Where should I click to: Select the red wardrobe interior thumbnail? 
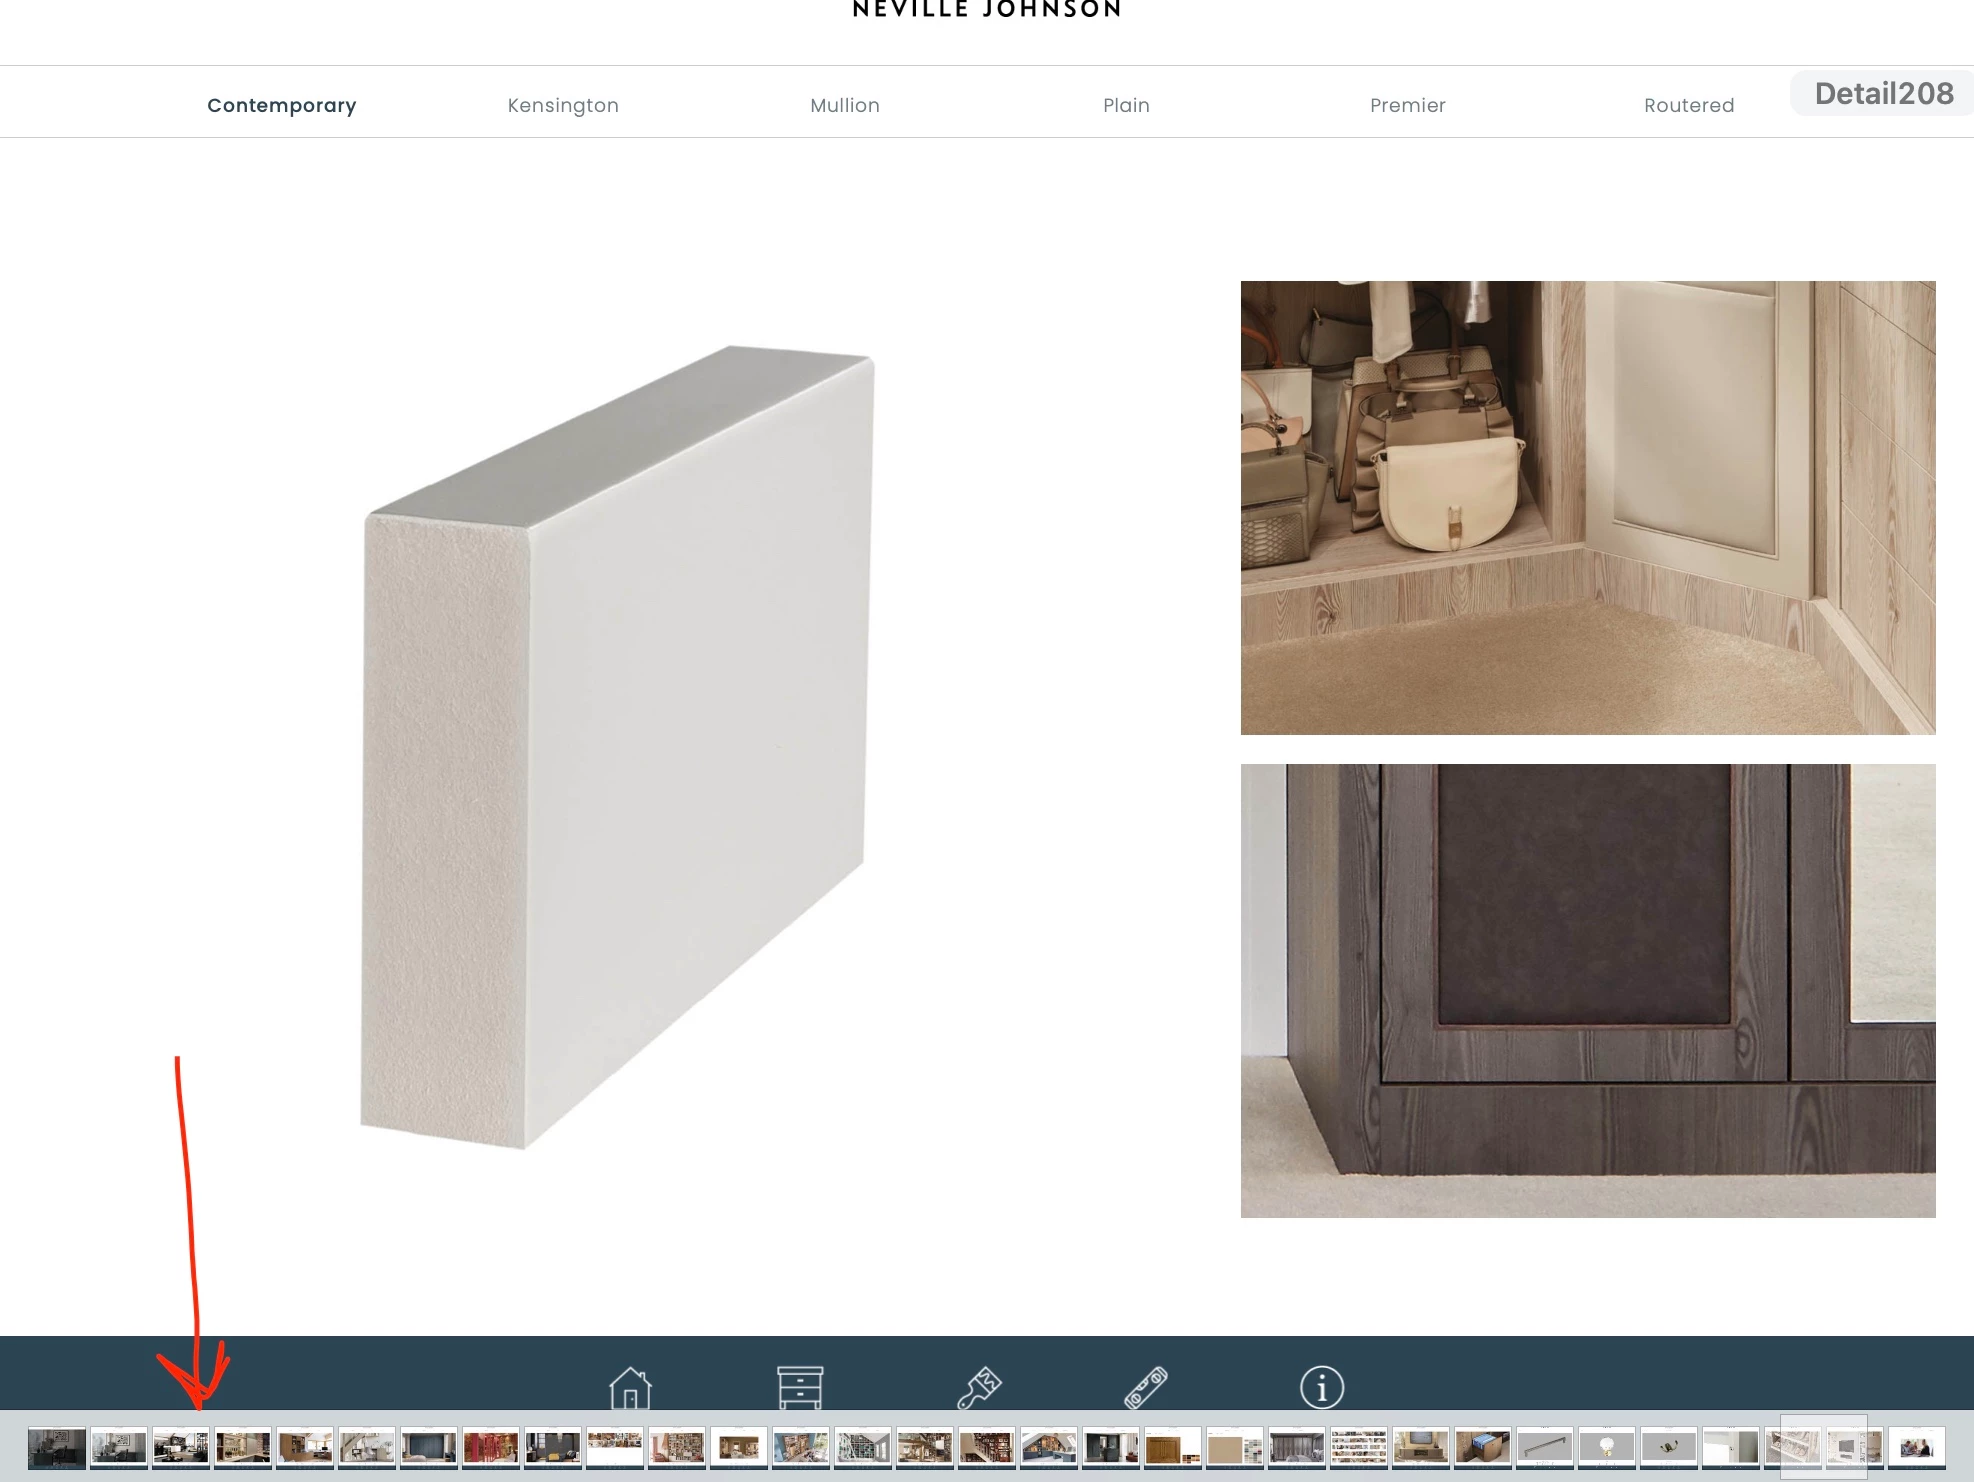click(491, 1447)
